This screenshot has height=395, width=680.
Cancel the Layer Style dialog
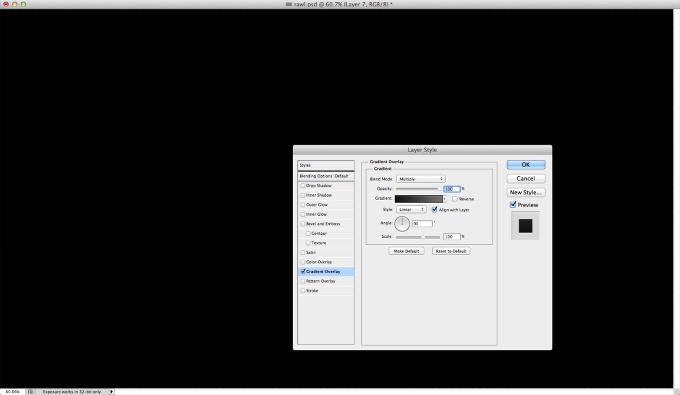click(526, 179)
